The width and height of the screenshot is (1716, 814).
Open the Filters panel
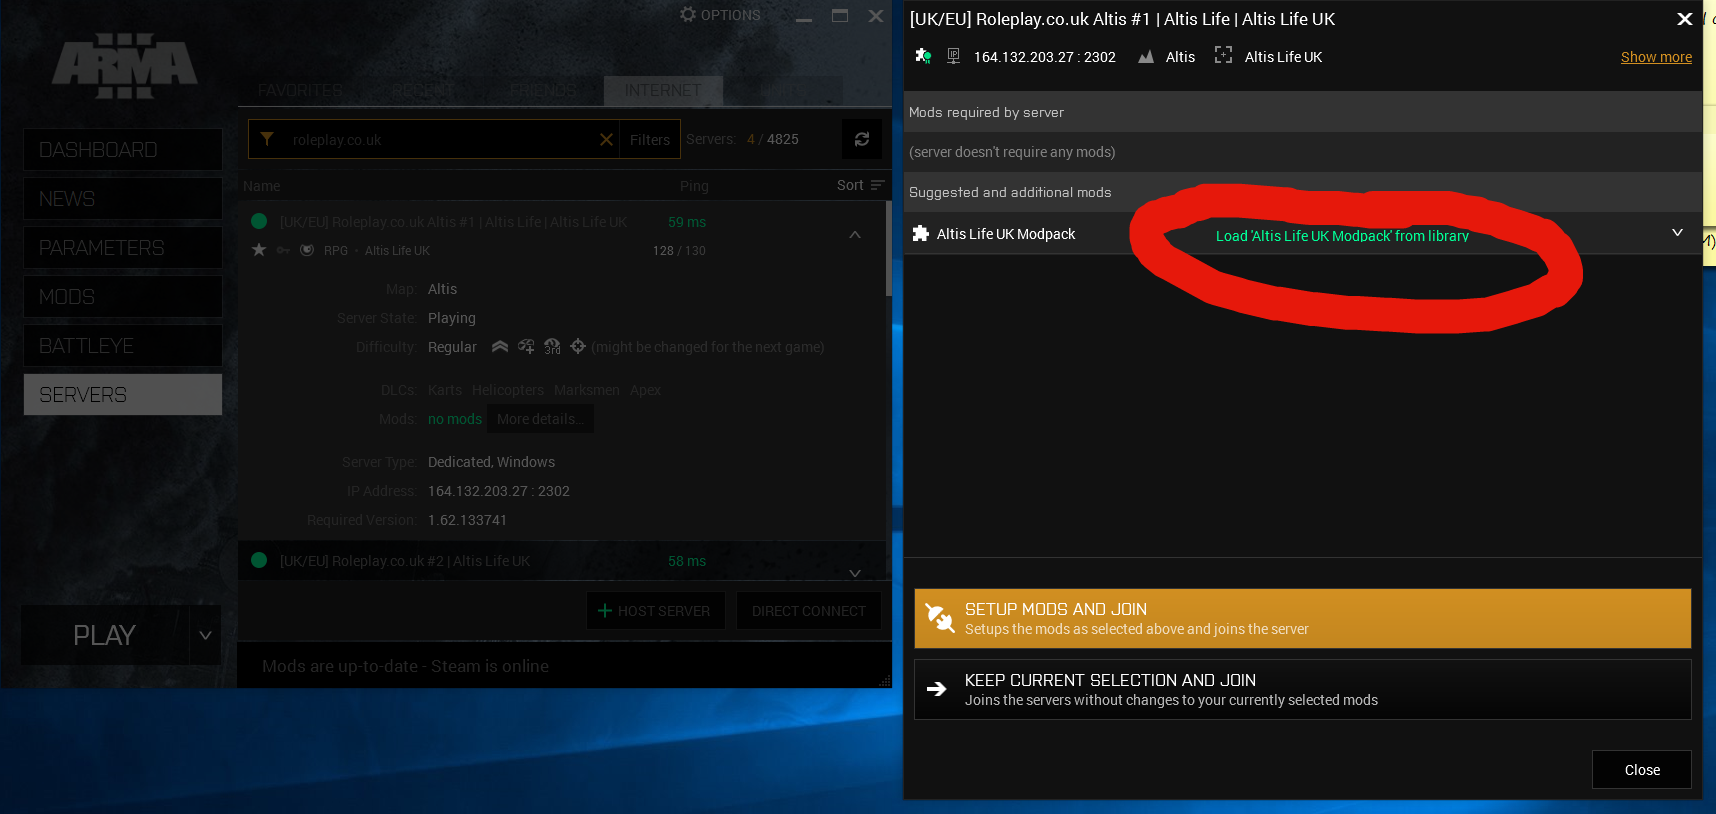tap(650, 140)
